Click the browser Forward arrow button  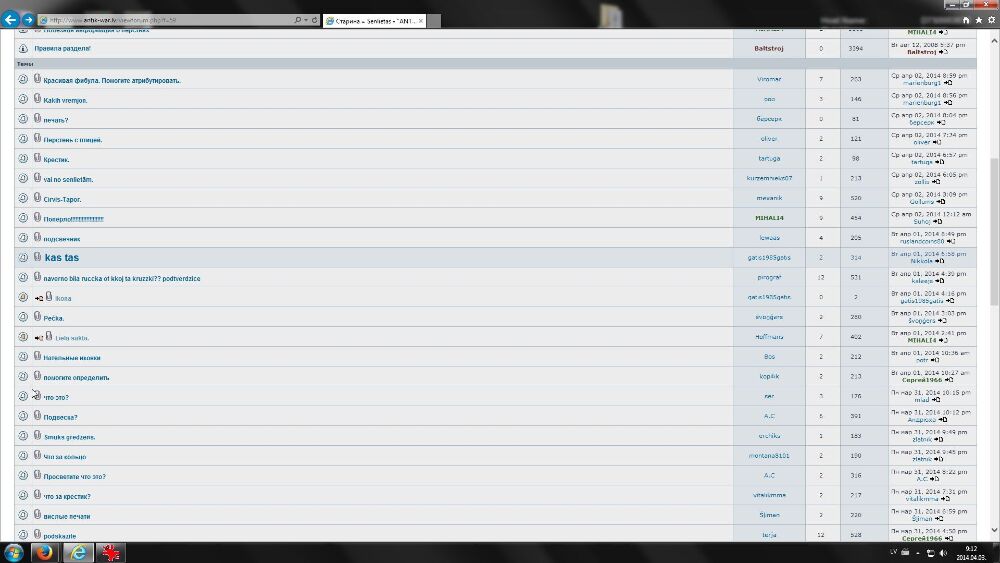click(x=28, y=20)
